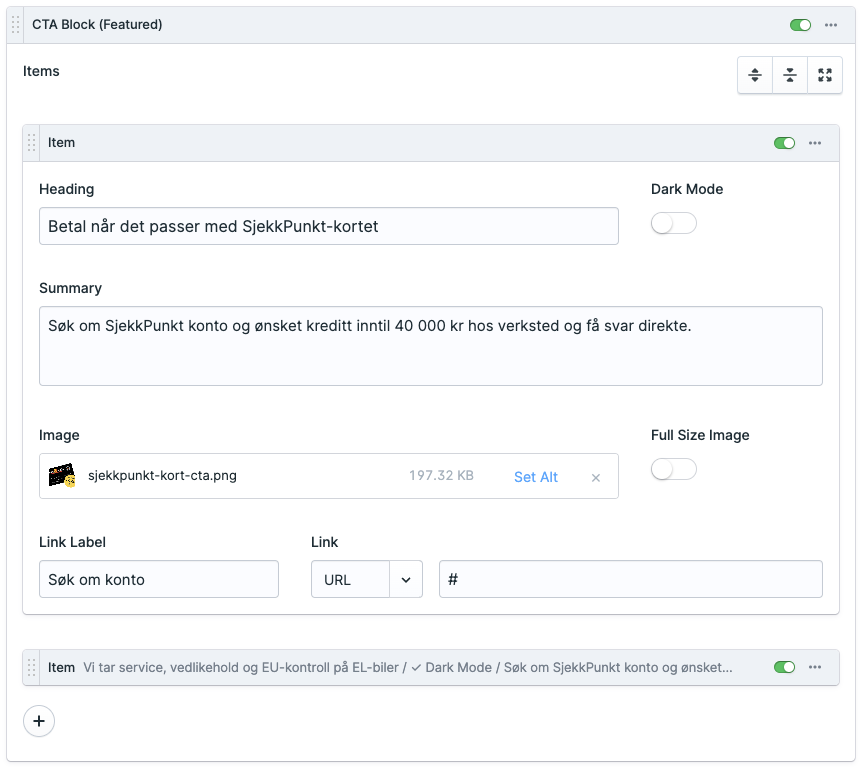
Task: Click the Set Alt link
Action: [535, 477]
